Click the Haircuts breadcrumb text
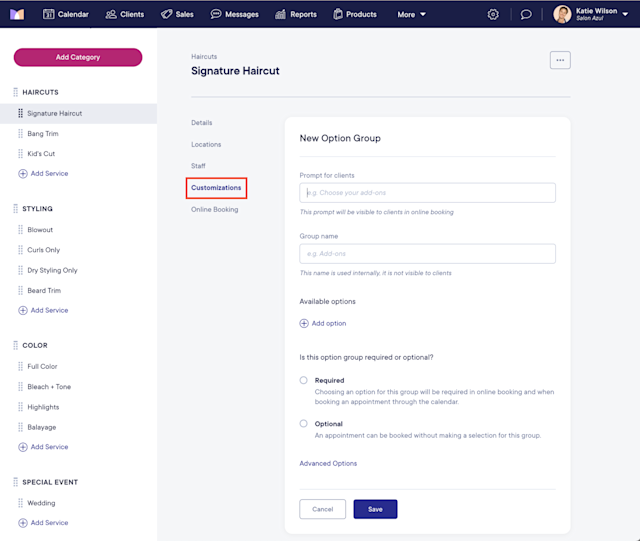 coord(204,56)
